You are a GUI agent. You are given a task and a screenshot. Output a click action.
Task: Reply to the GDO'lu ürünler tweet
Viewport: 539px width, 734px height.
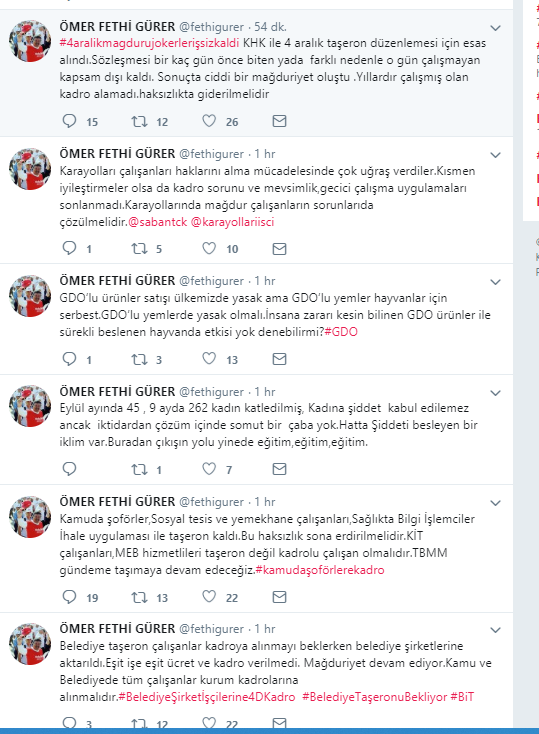69,359
